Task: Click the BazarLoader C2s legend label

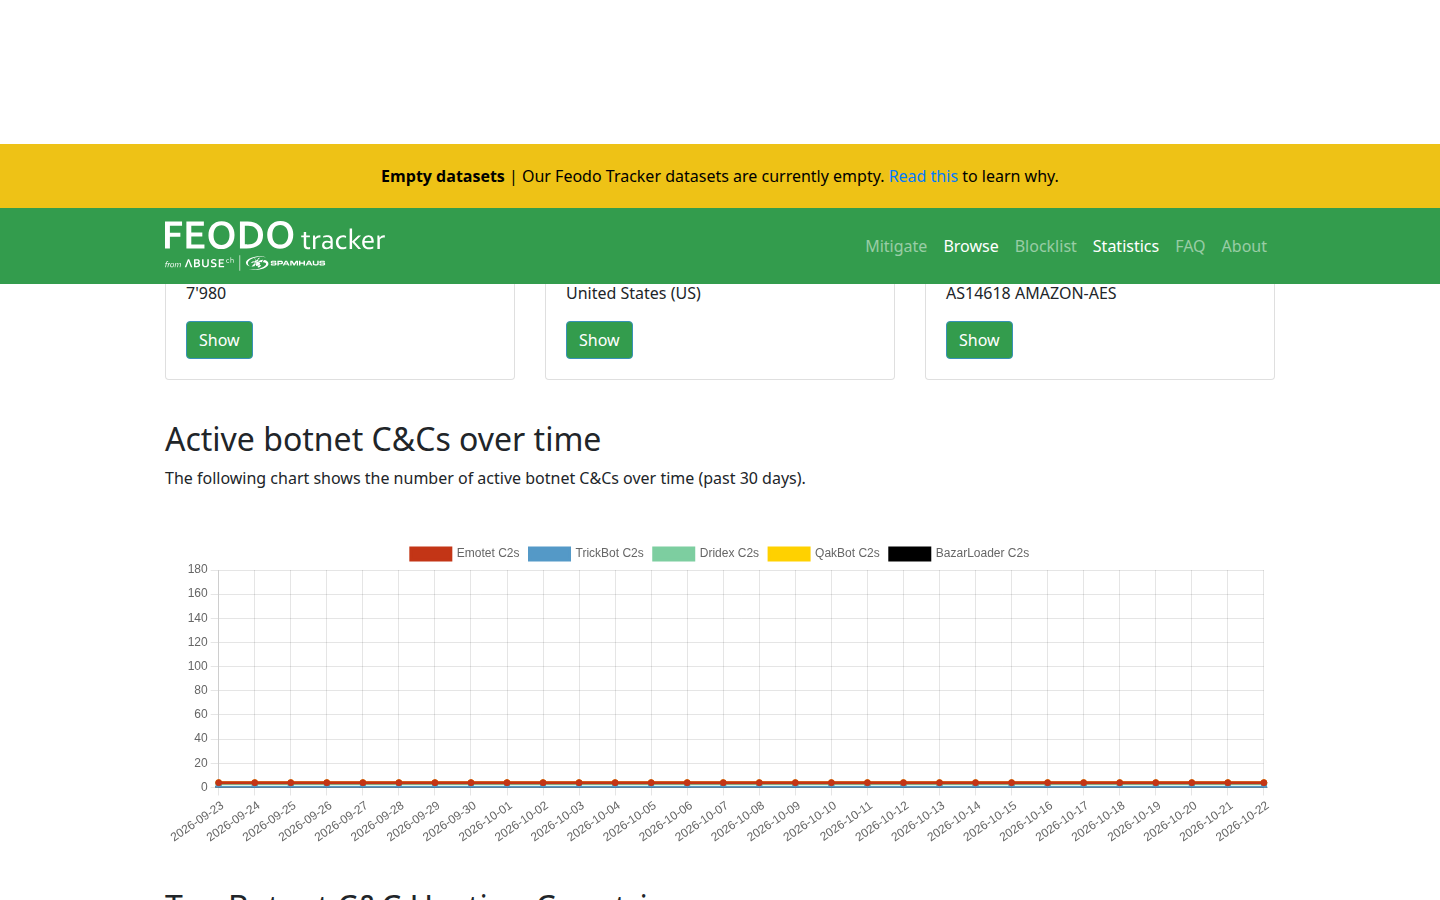Action: click(982, 553)
